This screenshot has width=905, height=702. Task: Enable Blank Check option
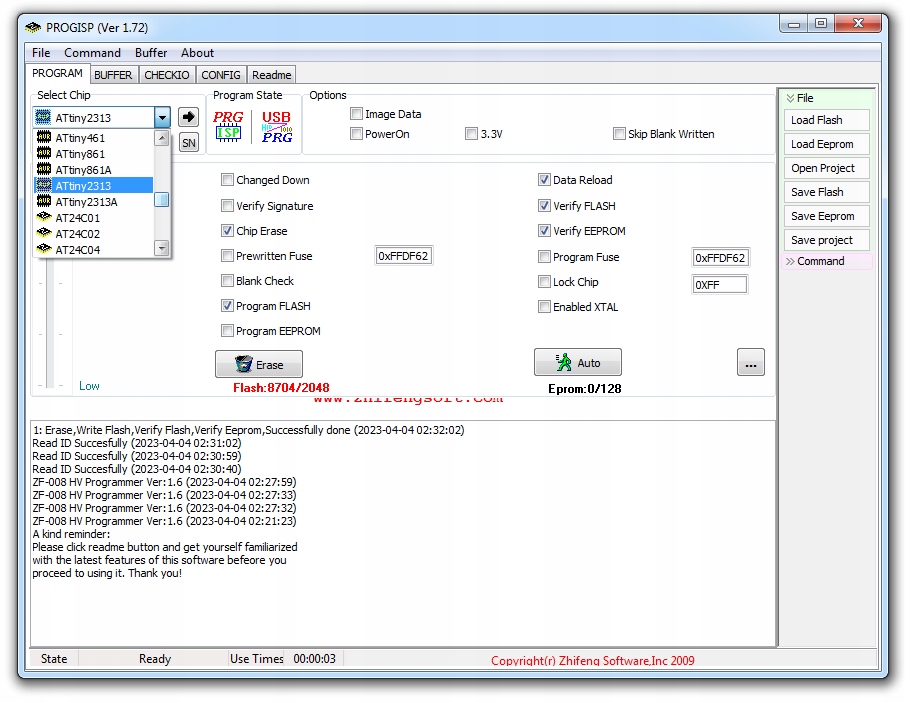coord(227,281)
